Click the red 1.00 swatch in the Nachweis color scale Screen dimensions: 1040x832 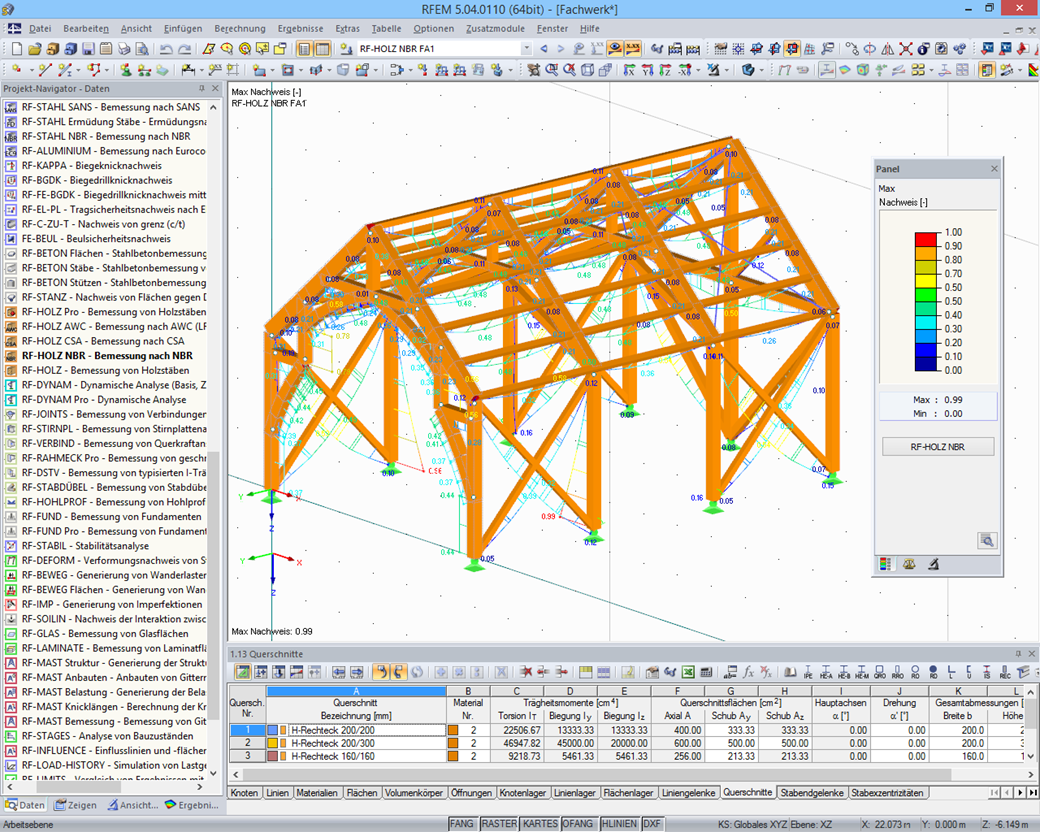[x=925, y=239]
